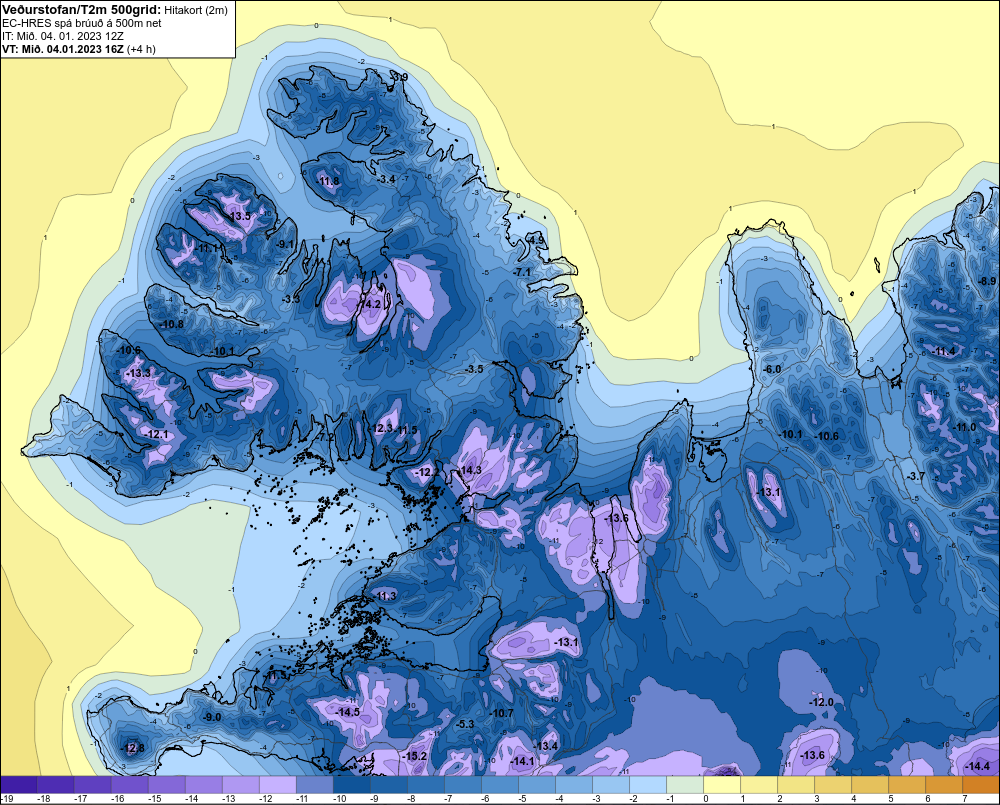This screenshot has height=805, width=1000.
Task: Select the header line 'EC-HRES spá brúuð á 500m net'
Action: pos(82,24)
